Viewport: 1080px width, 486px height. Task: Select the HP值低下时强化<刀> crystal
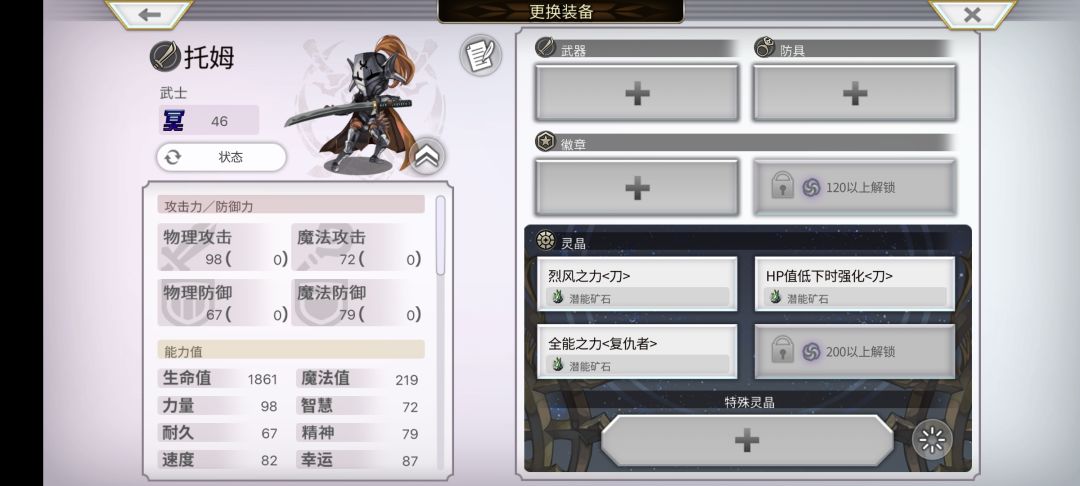coord(855,284)
